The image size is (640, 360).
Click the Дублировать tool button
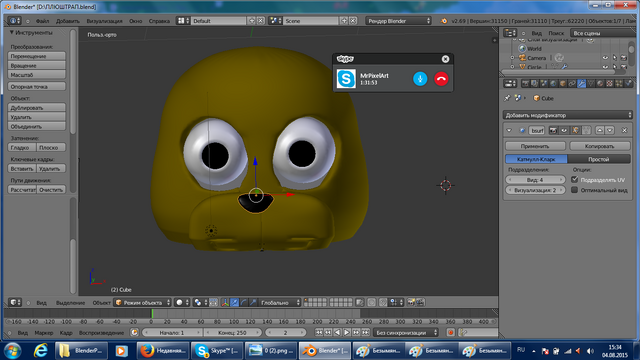pos(37,108)
